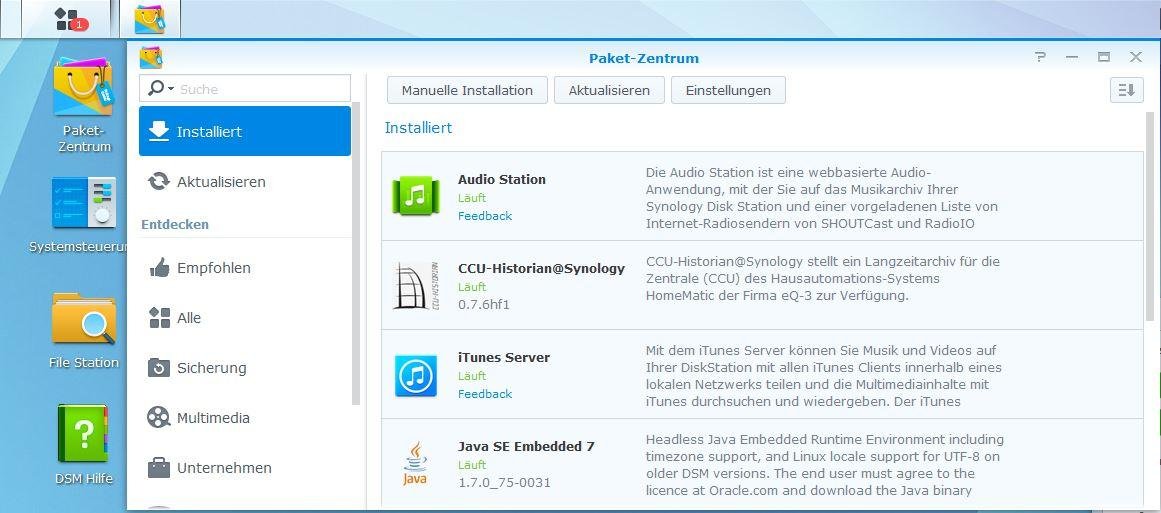Show Alle packages category
Screen dimensions: 1161x513
pos(245,318)
